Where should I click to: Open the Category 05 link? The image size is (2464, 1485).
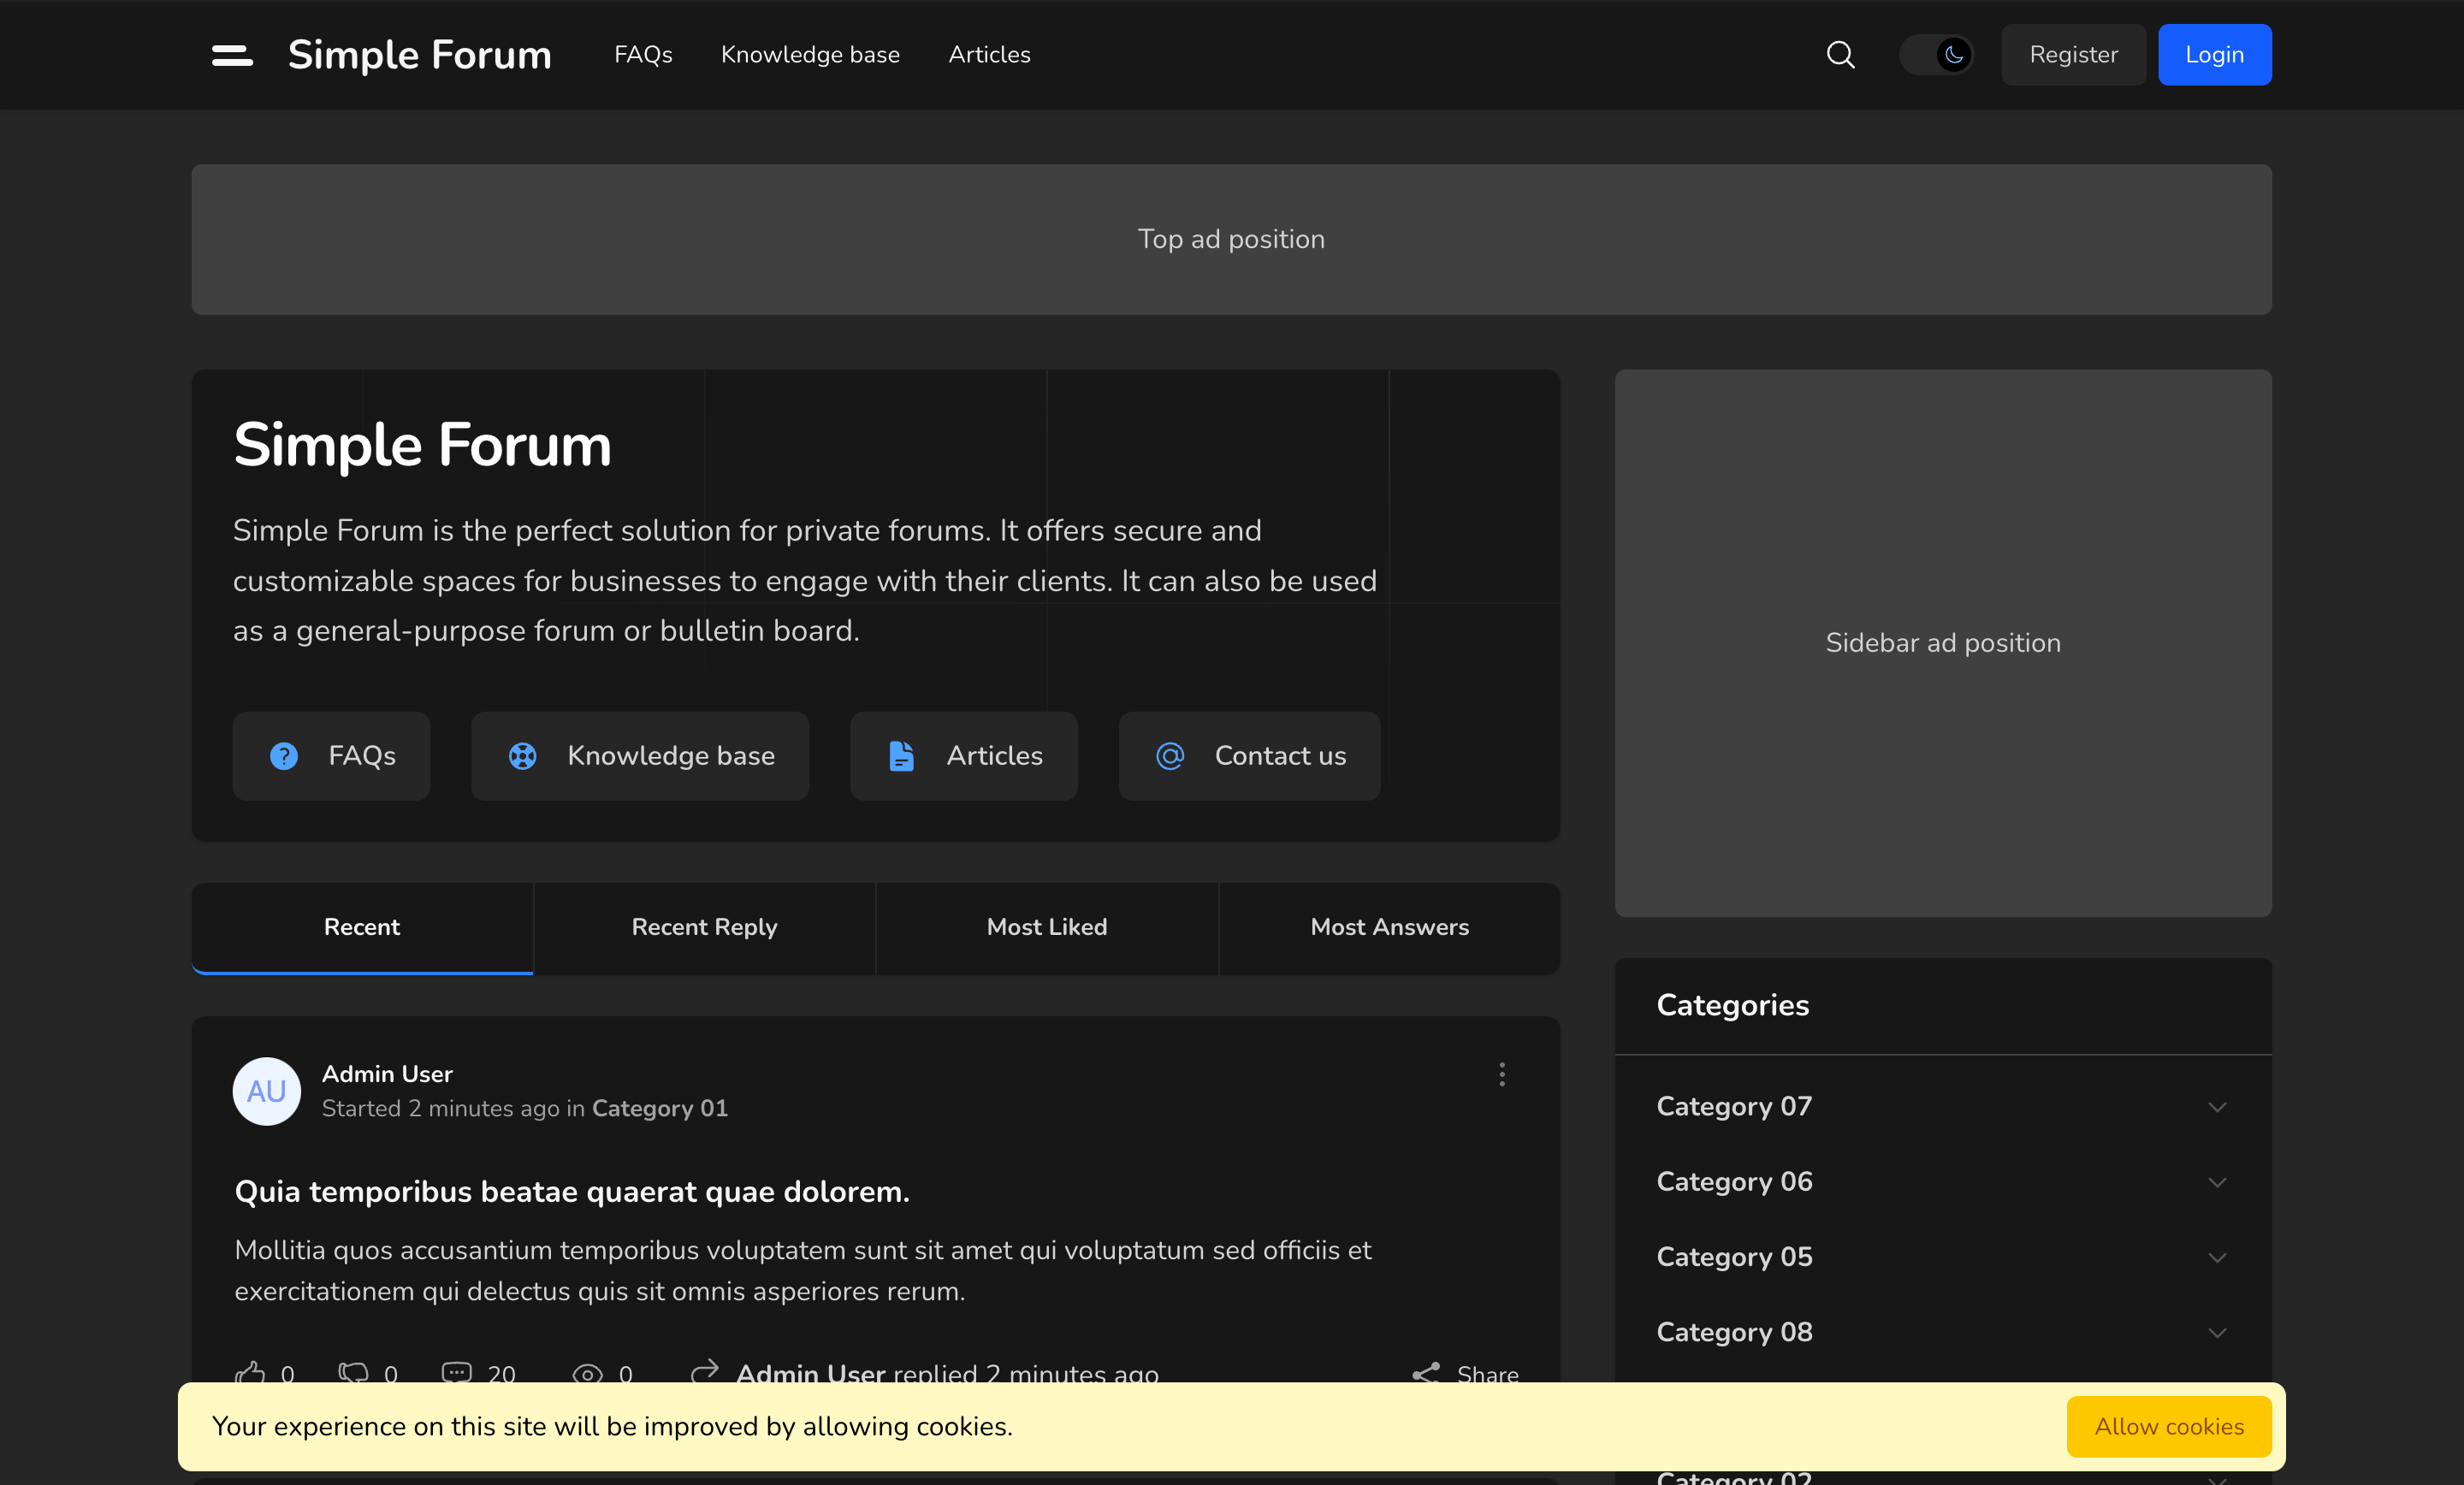pyautogui.click(x=1734, y=1256)
